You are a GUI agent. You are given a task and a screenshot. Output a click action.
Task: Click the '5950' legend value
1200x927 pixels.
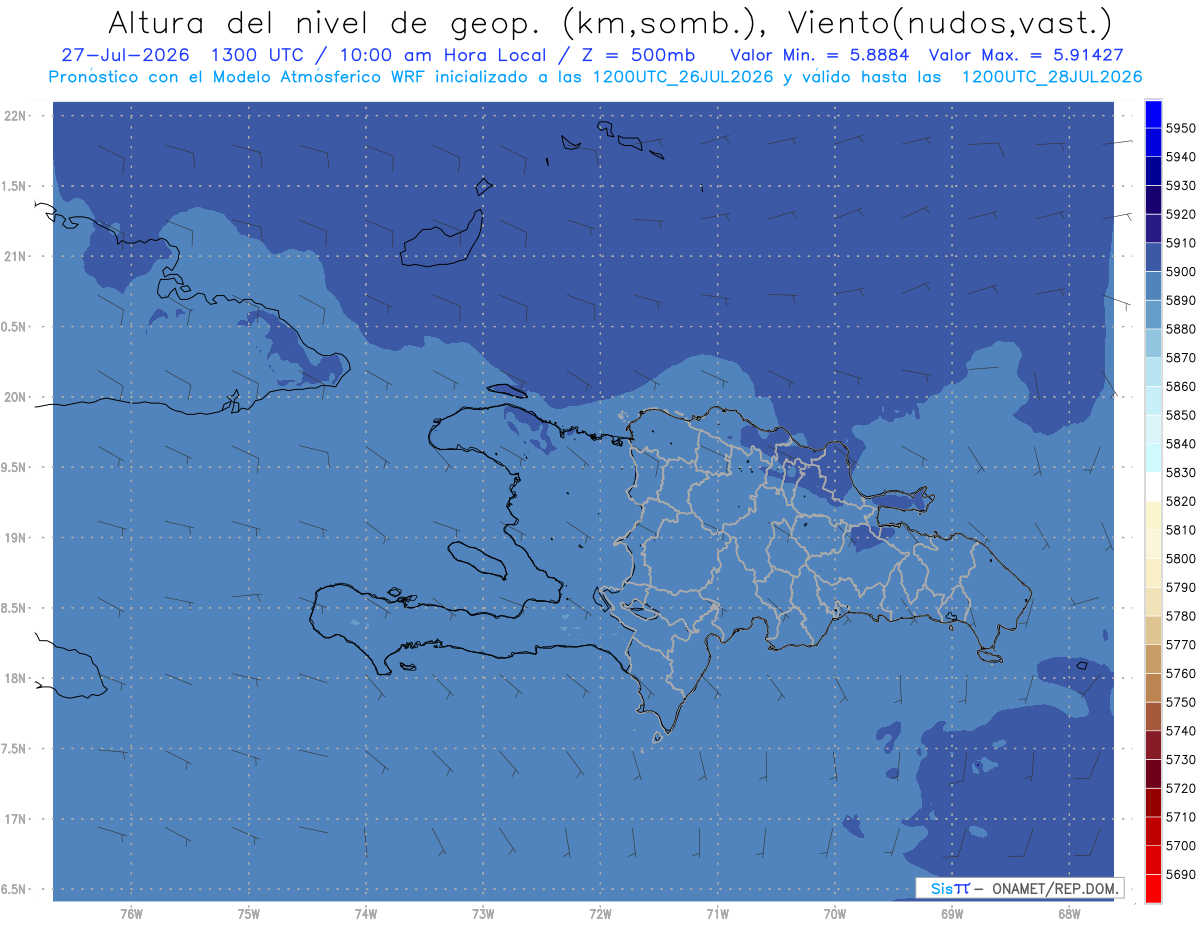1181,128
